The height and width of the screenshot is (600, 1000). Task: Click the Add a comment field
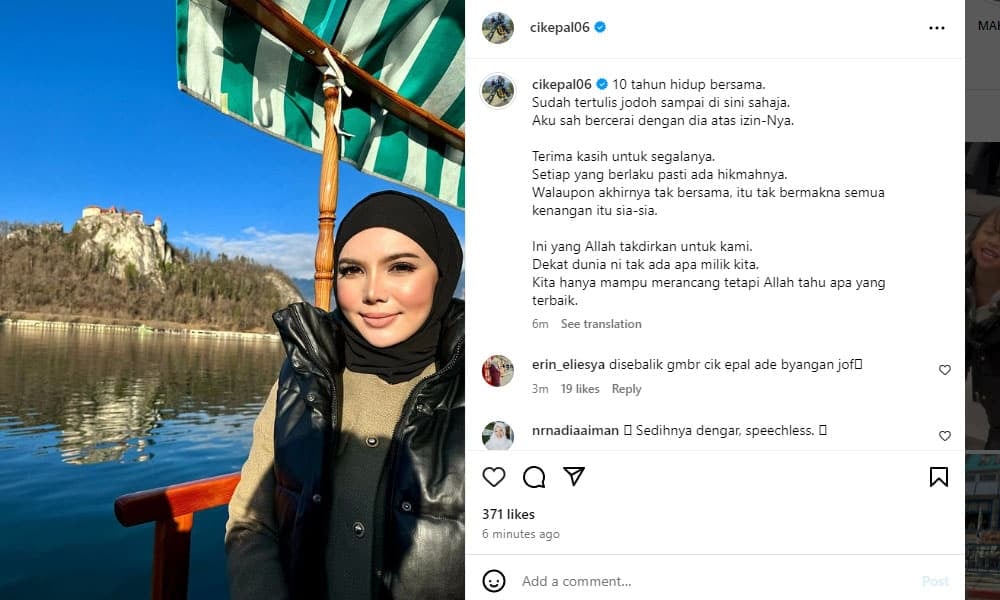[x=714, y=581]
